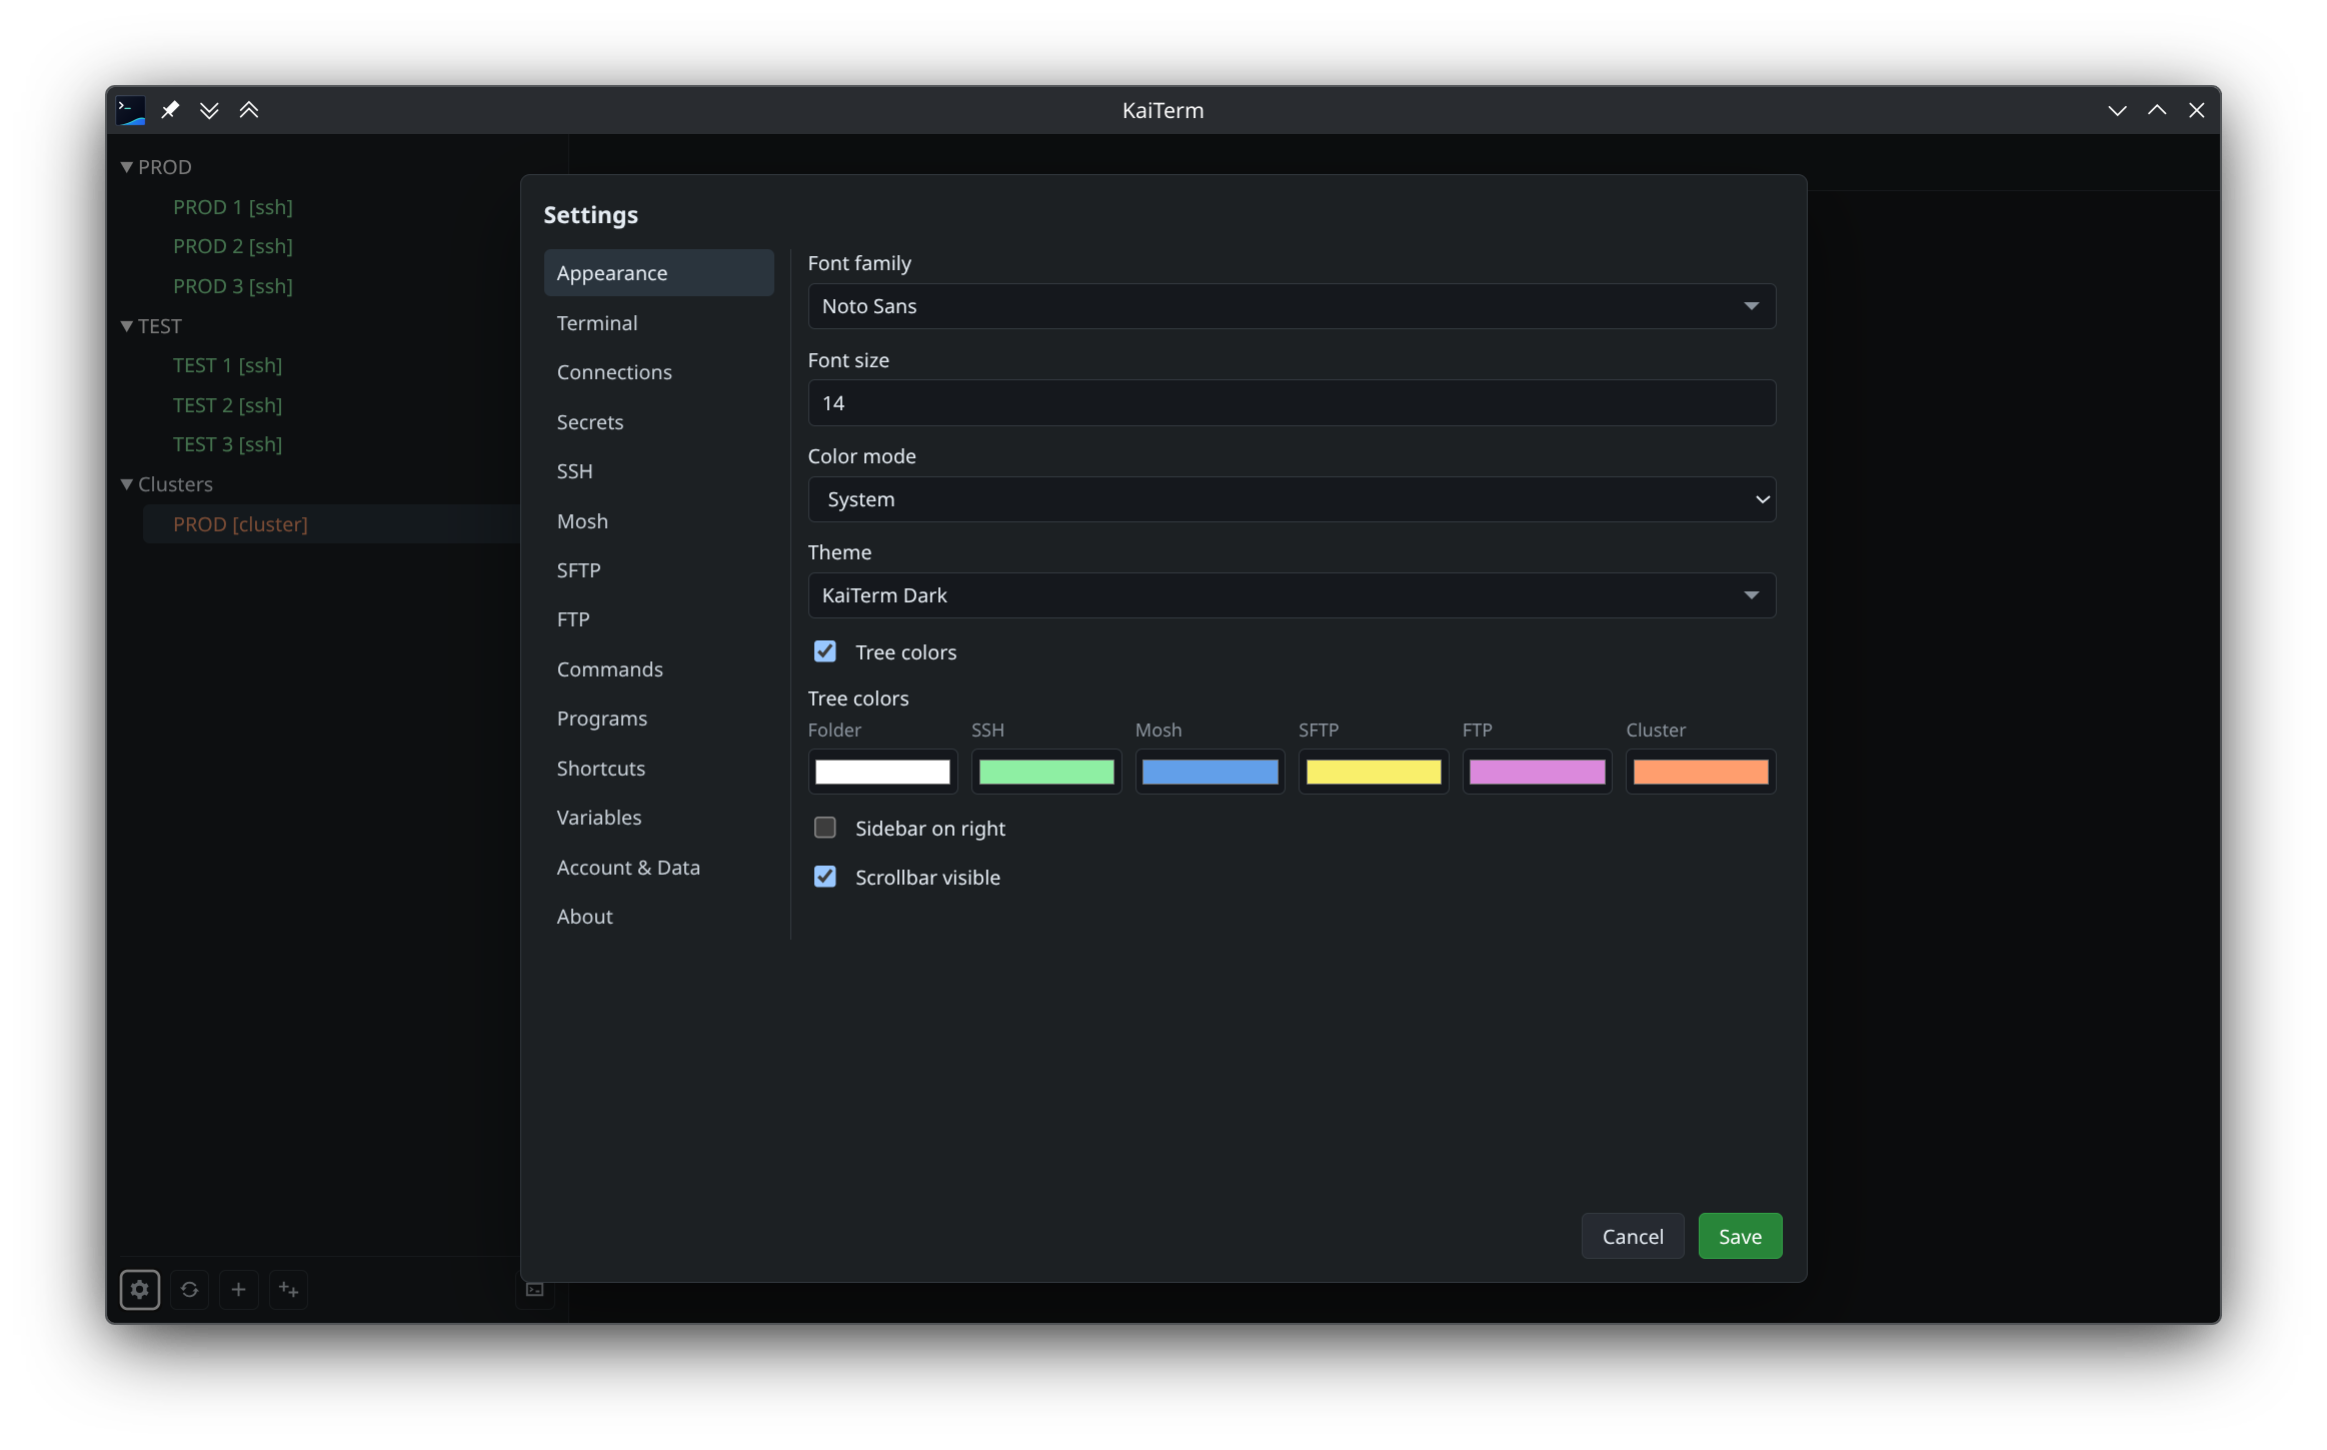Collapse the TEST folder in tree
2327x1450 pixels.
(x=127, y=326)
